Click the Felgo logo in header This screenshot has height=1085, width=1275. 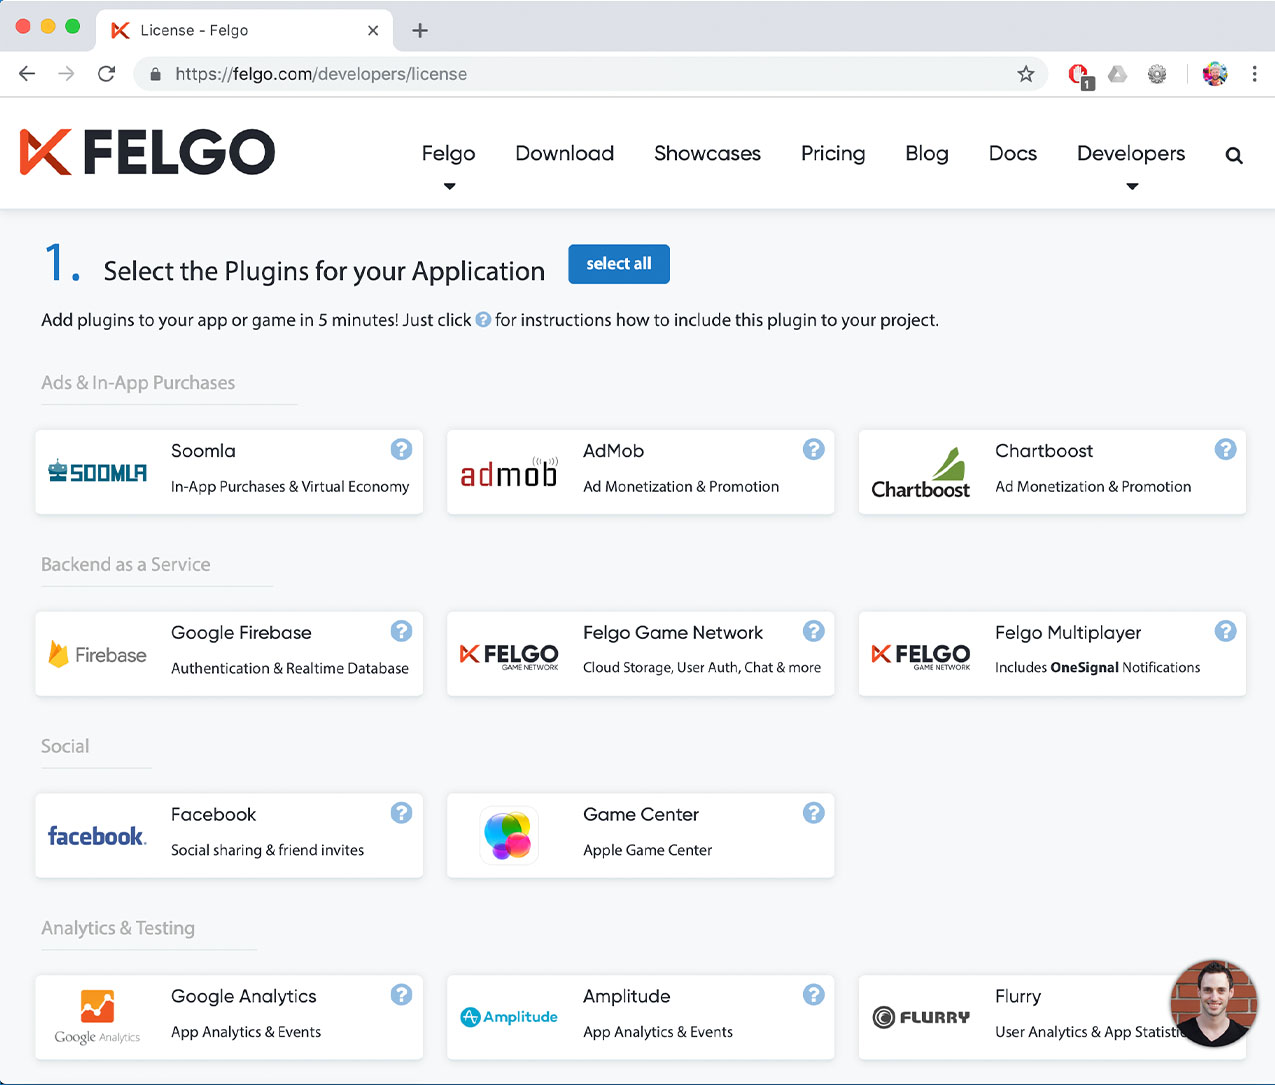[x=147, y=152]
